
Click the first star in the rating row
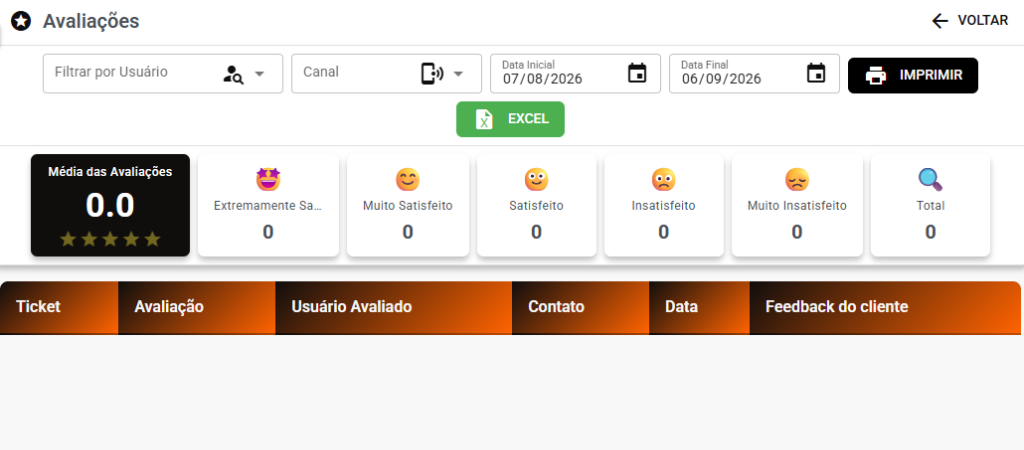(x=68, y=240)
